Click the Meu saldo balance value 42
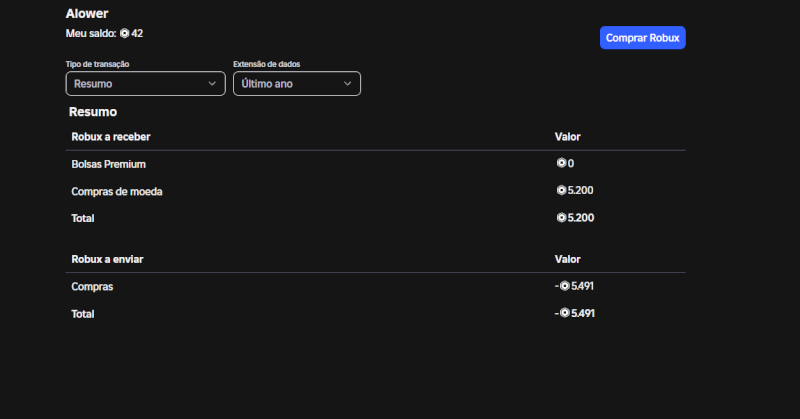800x419 pixels. point(137,33)
